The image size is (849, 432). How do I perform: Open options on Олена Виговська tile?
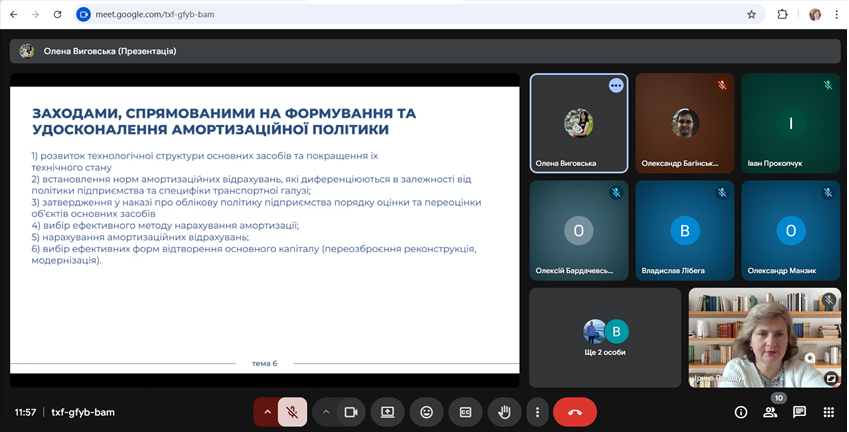(x=616, y=86)
